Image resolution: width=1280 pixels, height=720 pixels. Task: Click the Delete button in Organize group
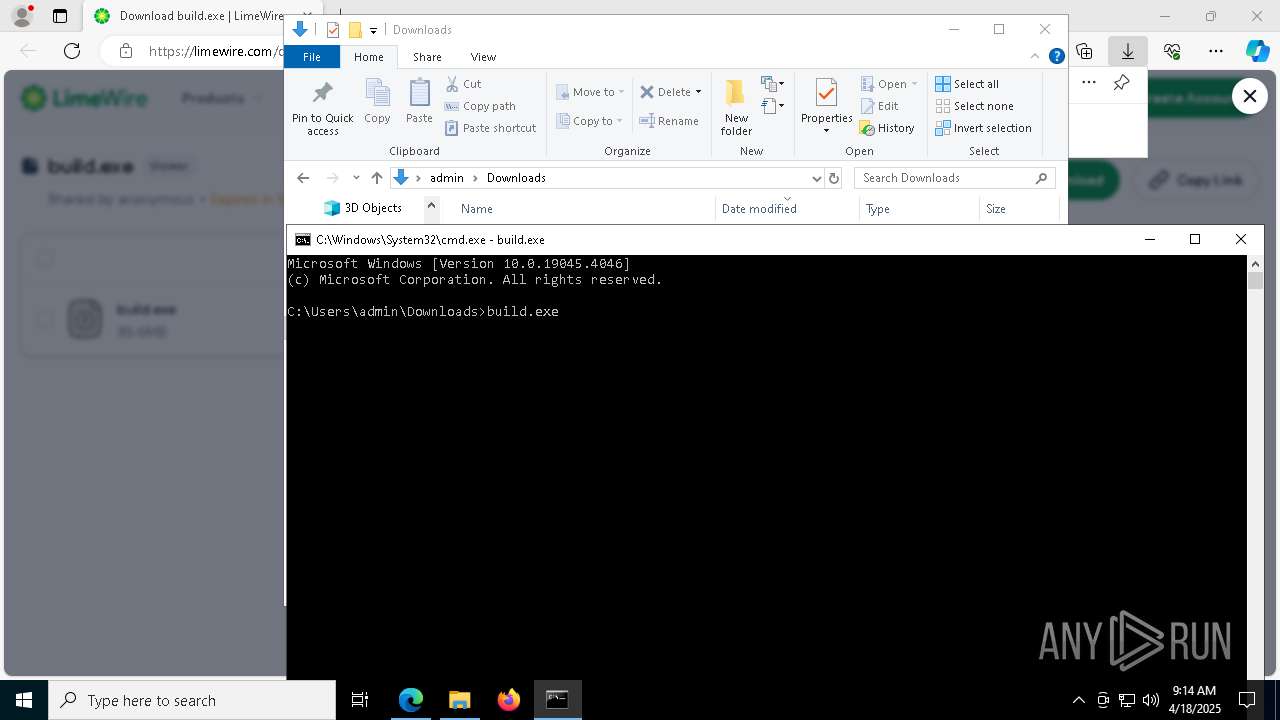[x=665, y=92]
